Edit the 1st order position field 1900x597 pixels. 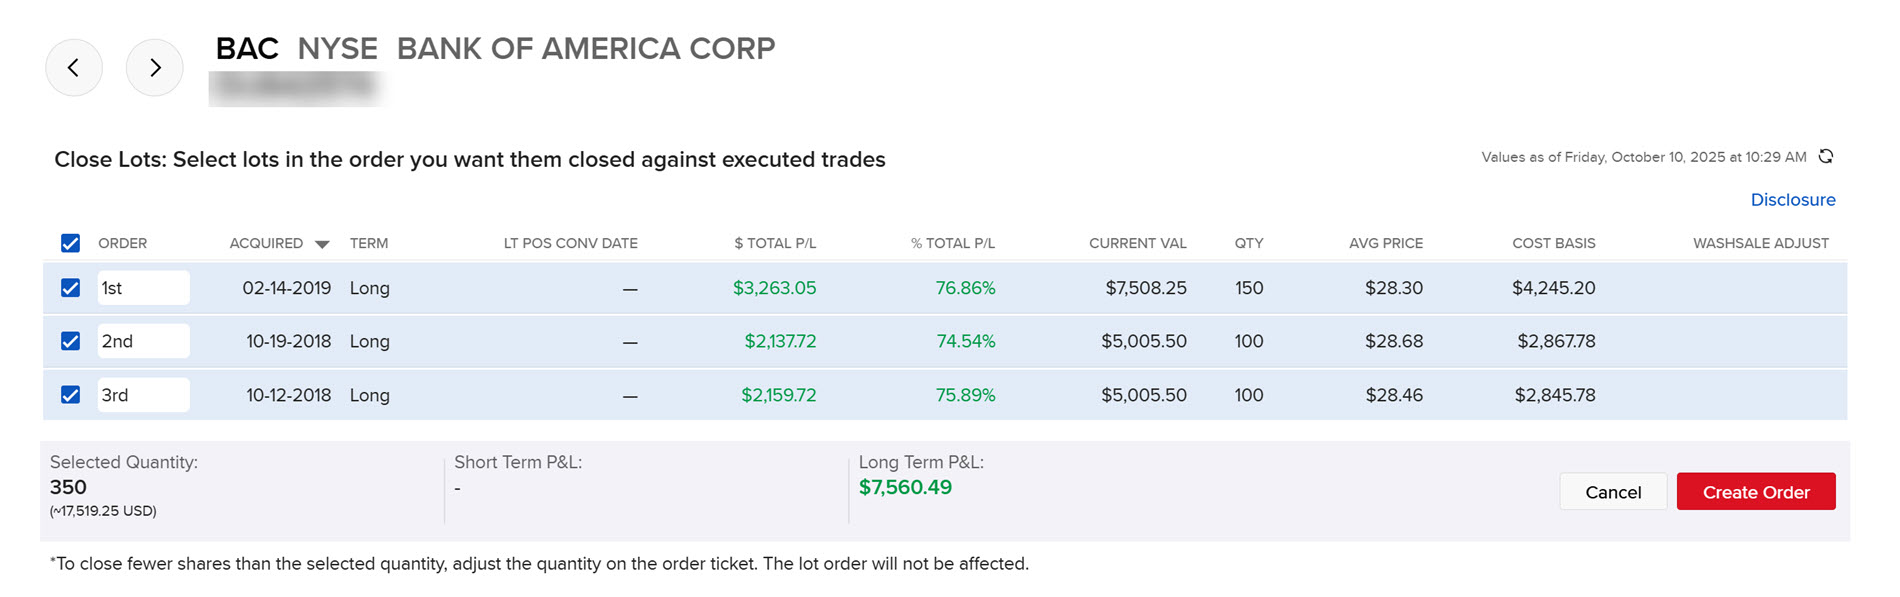(x=143, y=288)
